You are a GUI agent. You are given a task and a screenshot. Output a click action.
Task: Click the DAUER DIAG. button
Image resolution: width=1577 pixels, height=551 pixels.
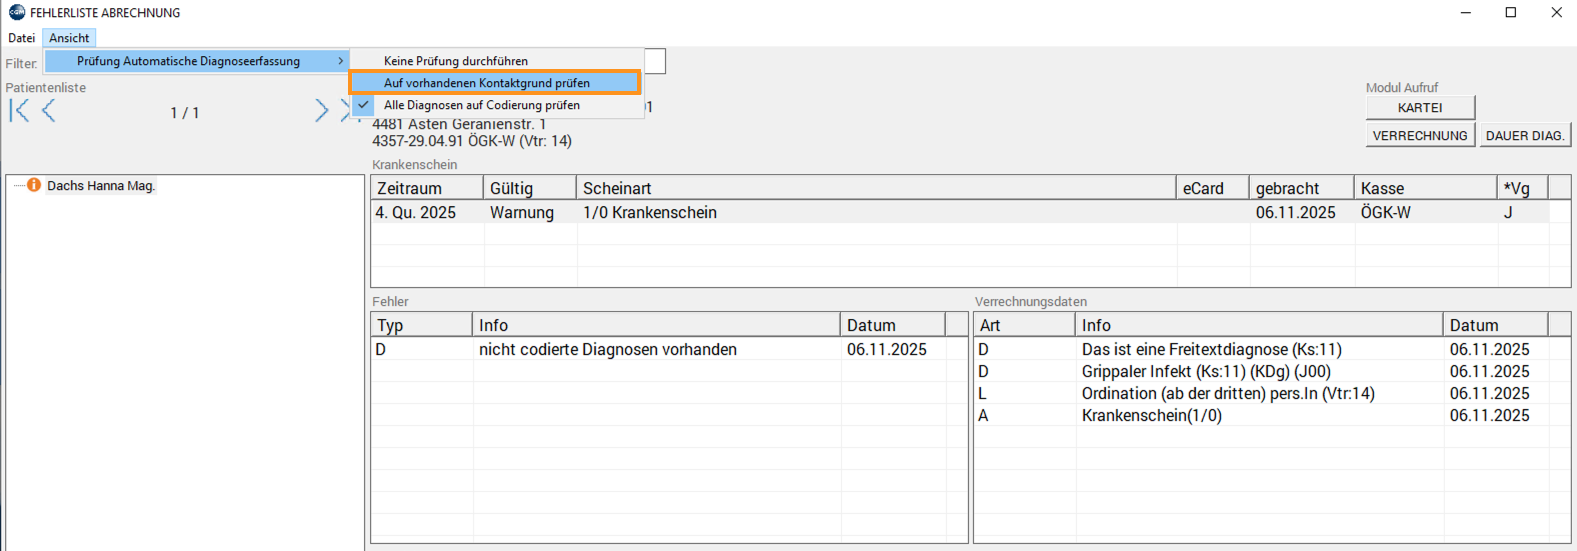click(1524, 135)
